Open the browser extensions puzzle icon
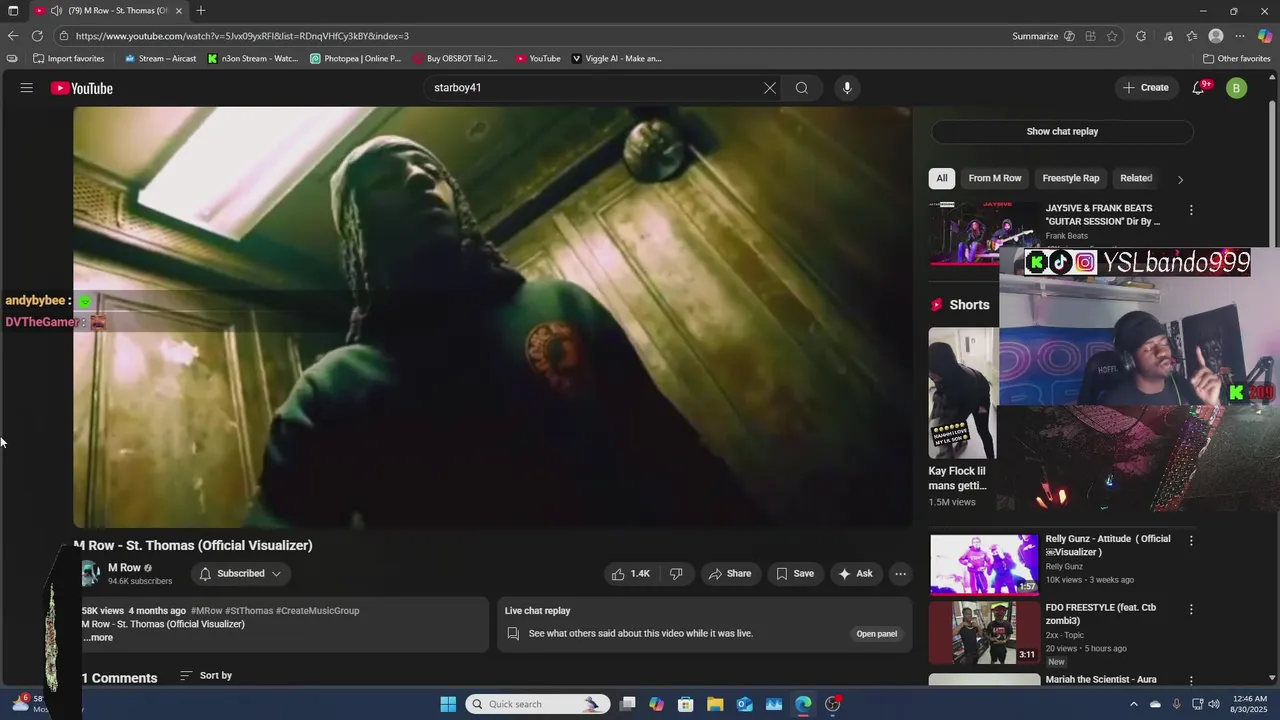 click(1141, 36)
